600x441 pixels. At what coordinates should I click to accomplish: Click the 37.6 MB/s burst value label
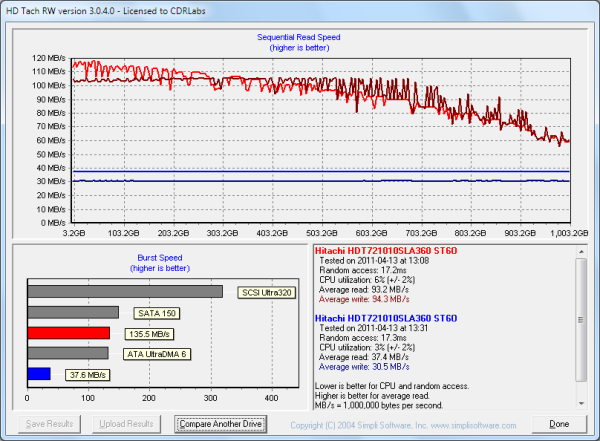pyautogui.click(x=86, y=375)
